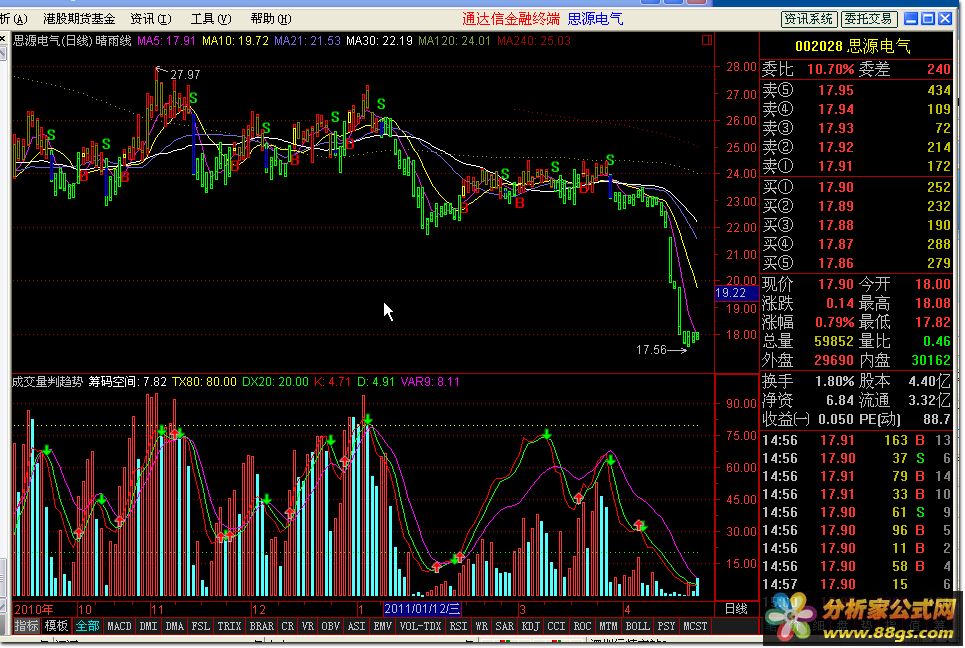Switch to the ROC indicator tab

coord(582,626)
